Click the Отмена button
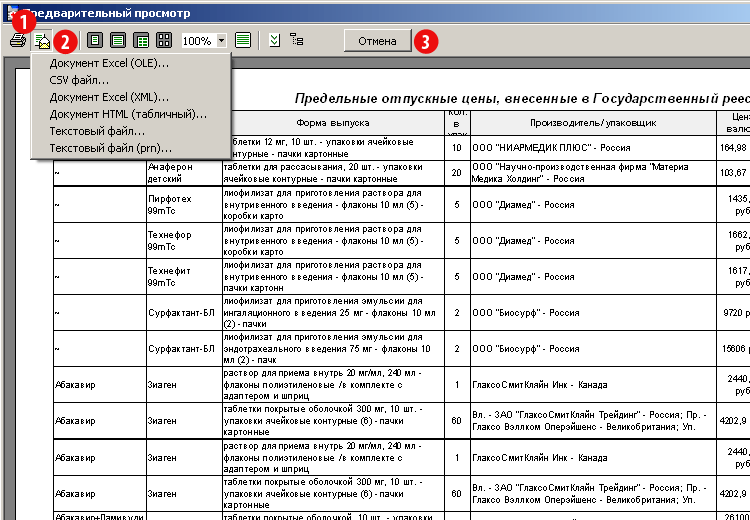Screen dimensions: 750x520 [377, 41]
